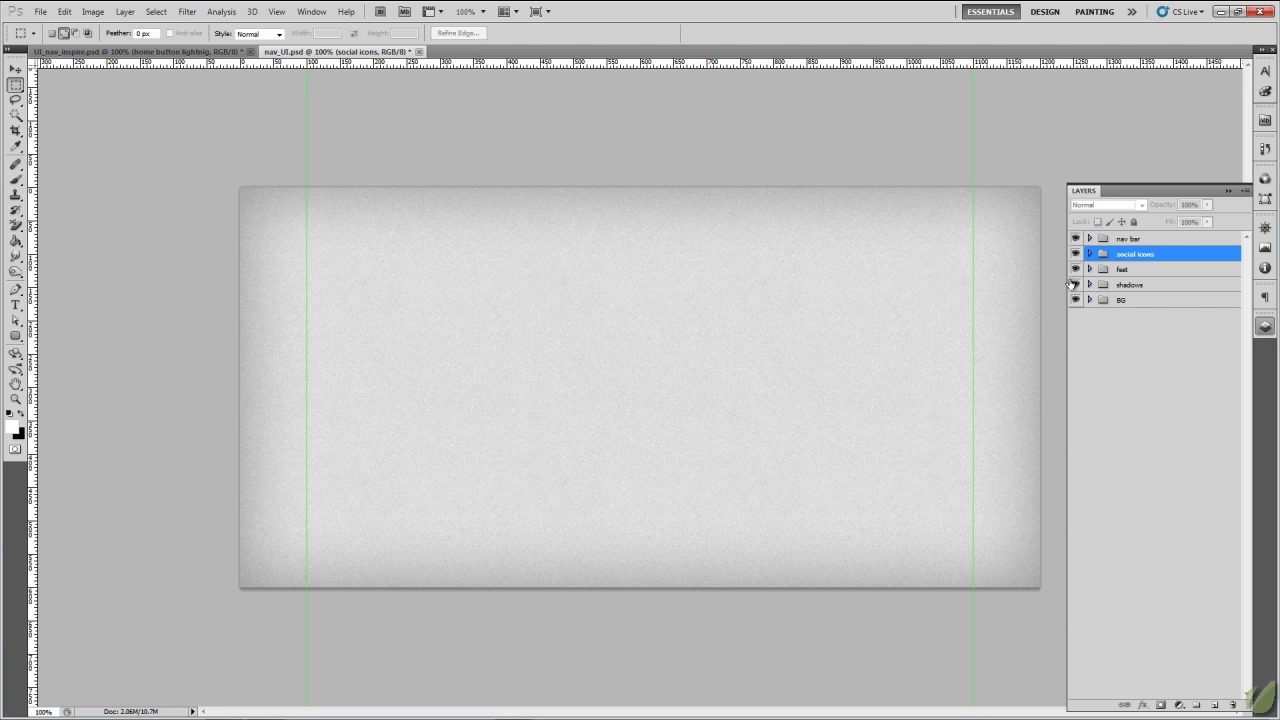
Task: Select the Quick Selection tool
Action: (x=16, y=116)
